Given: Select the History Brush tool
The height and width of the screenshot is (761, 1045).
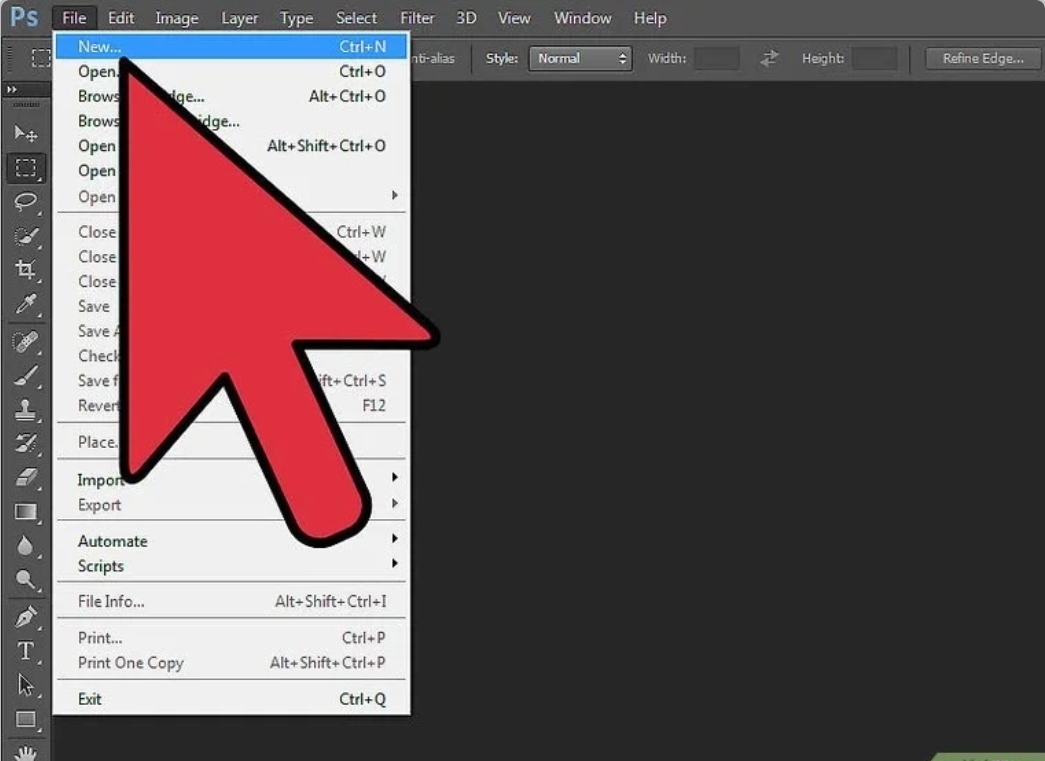Looking at the screenshot, I should point(25,444).
